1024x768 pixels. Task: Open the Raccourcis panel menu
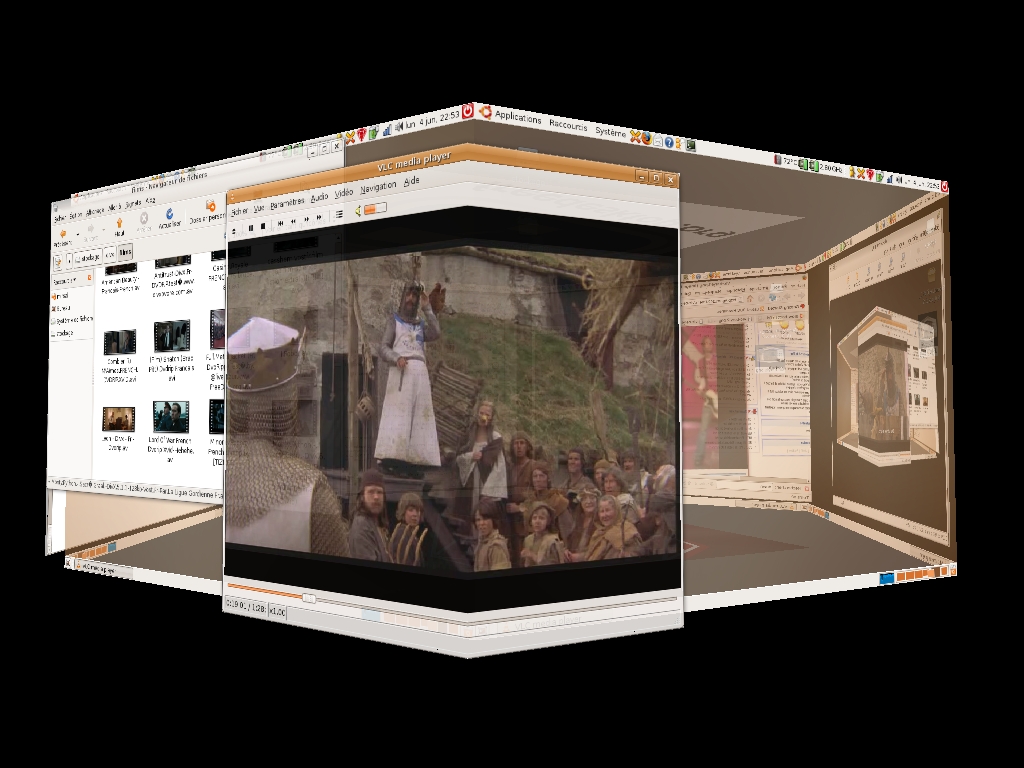(x=568, y=125)
